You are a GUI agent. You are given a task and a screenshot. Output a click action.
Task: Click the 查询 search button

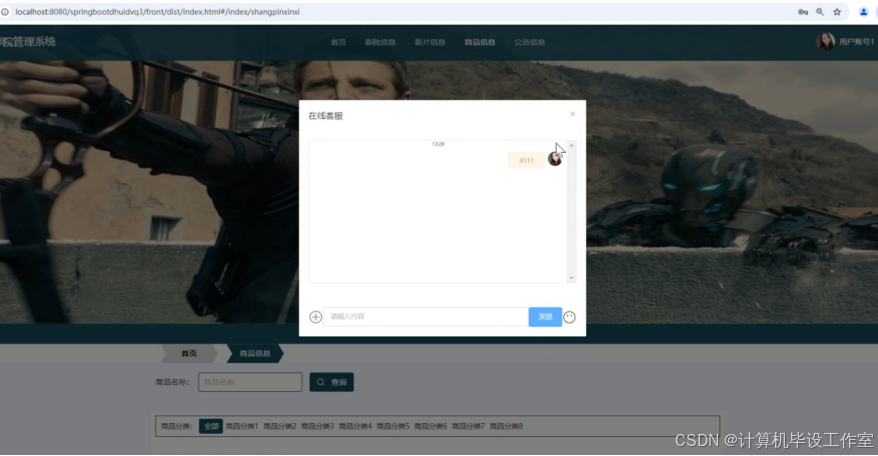[331, 382]
